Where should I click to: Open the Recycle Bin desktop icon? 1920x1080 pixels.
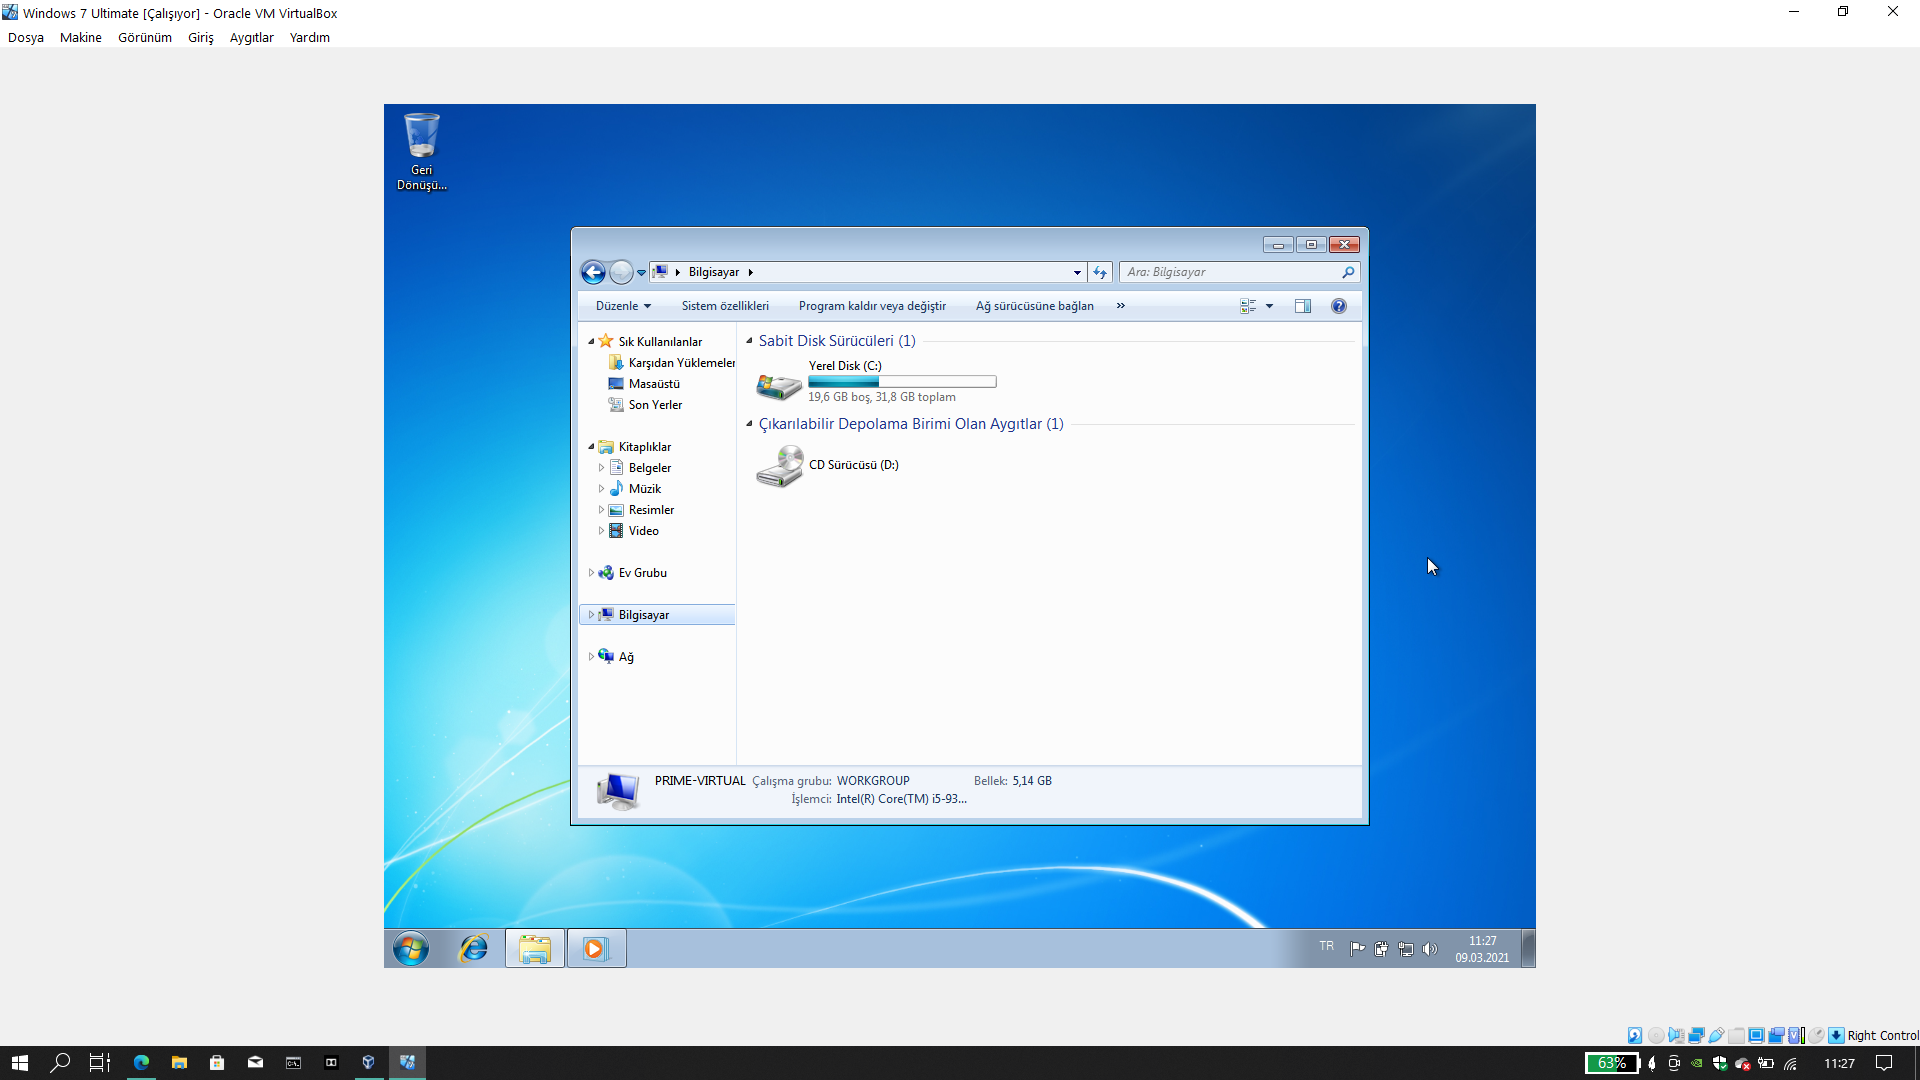coord(421,150)
